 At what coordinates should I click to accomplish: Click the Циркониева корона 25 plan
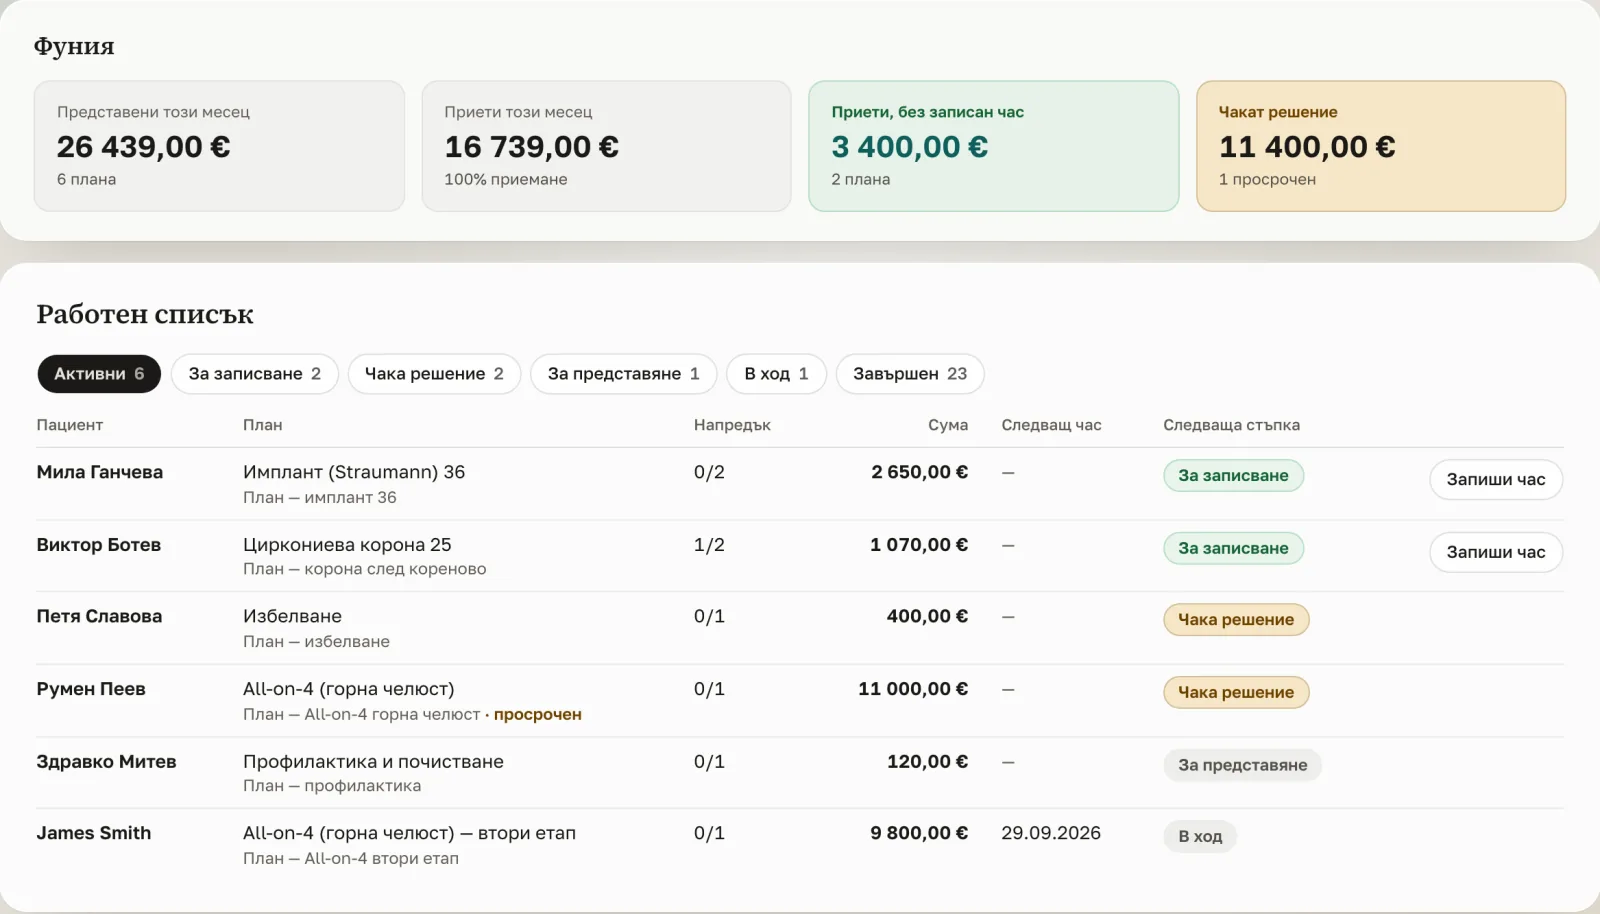tap(347, 545)
